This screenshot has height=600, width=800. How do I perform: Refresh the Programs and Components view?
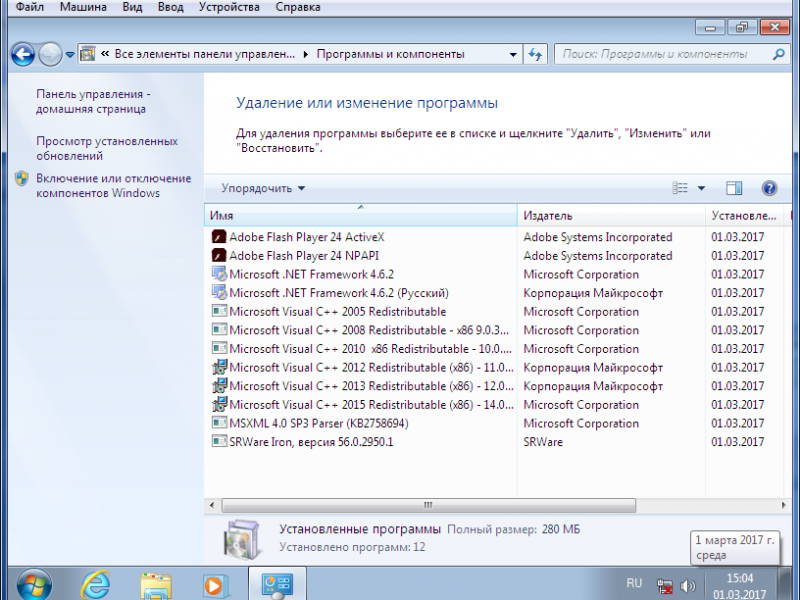point(535,54)
